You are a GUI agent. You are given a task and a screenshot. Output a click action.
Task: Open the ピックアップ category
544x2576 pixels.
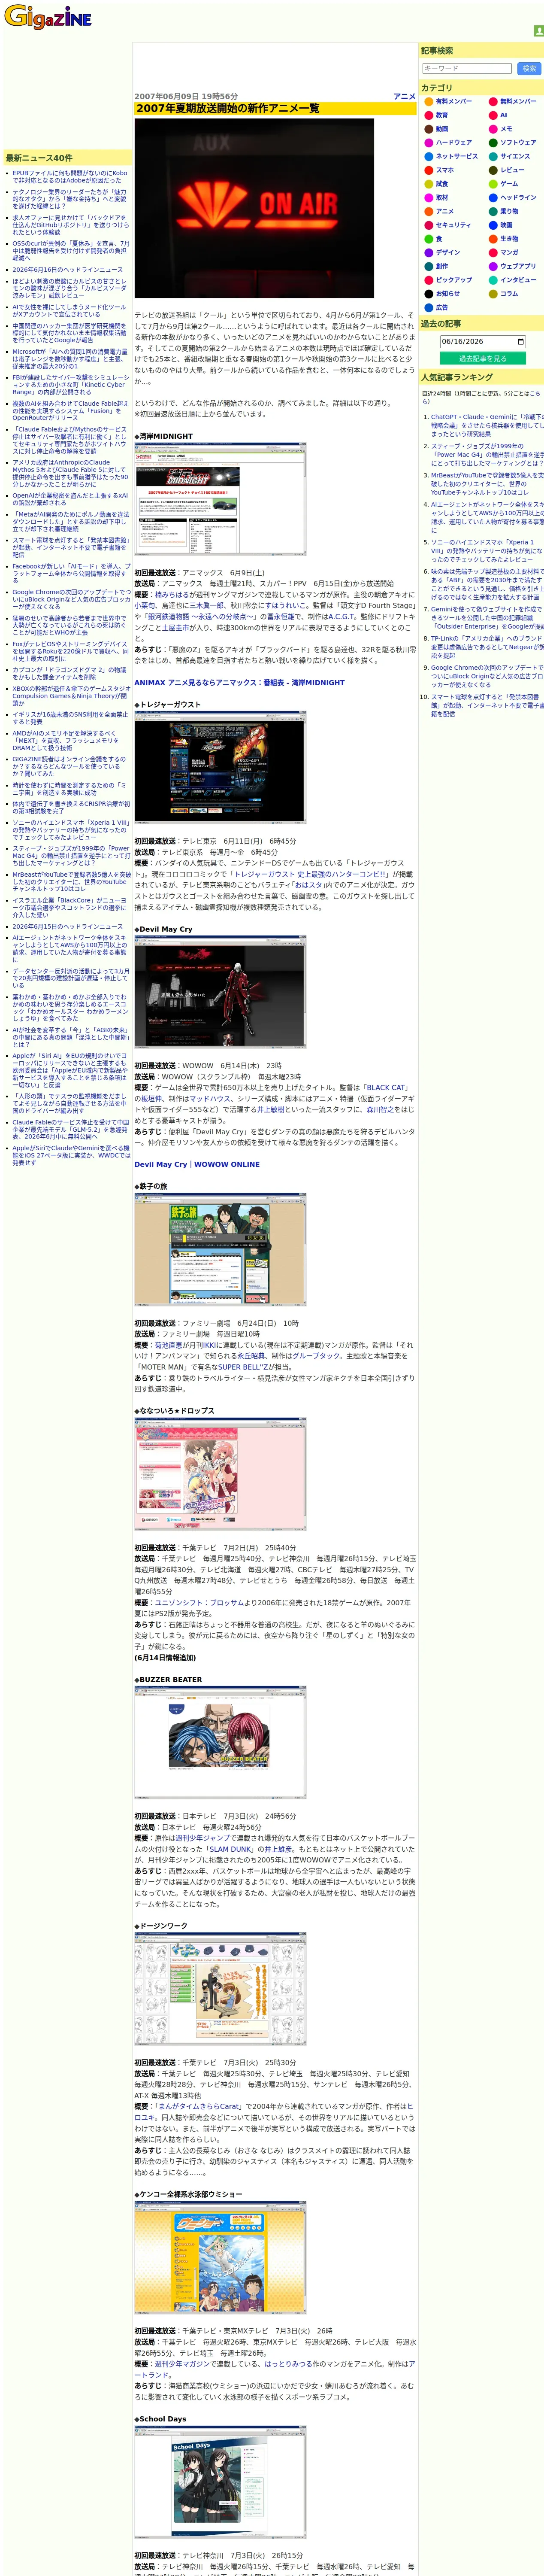(x=454, y=280)
